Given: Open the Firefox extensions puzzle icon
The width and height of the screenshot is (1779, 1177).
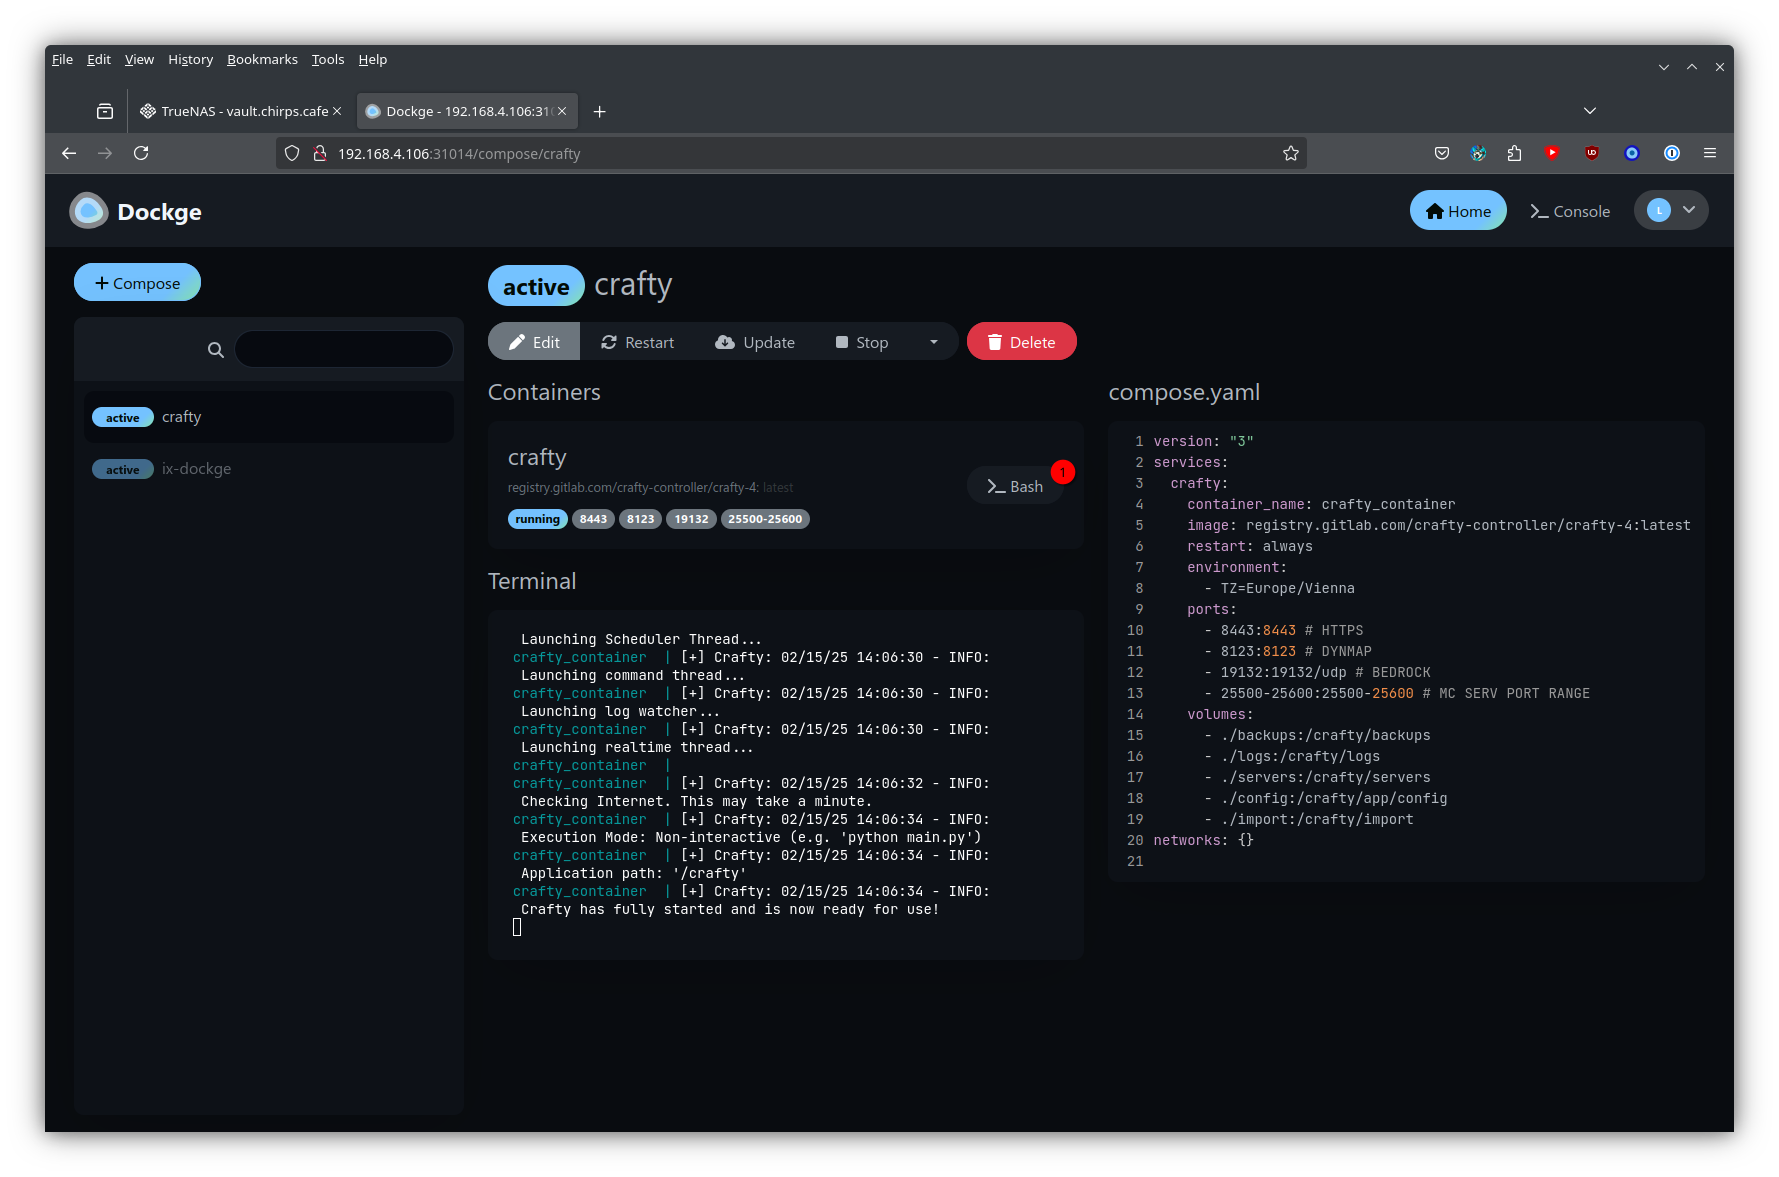Looking at the screenshot, I should [x=1514, y=153].
